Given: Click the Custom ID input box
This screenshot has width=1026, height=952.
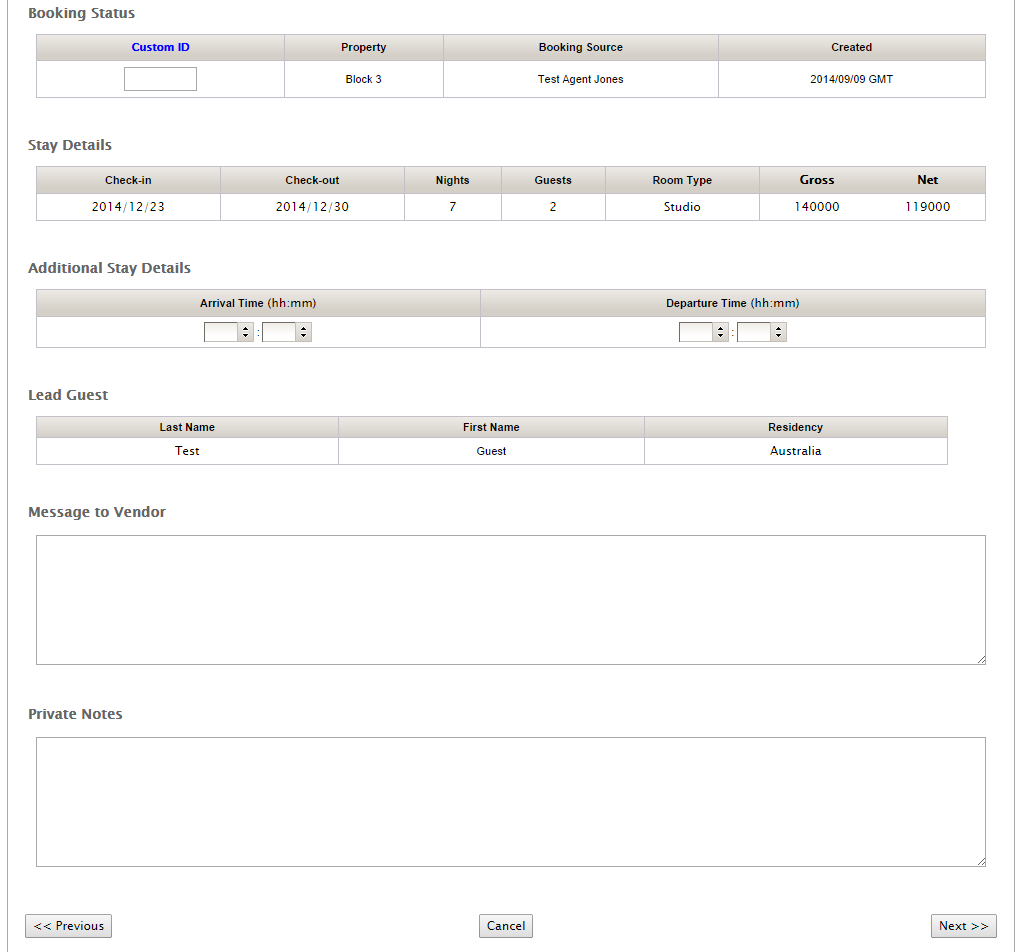Looking at the screenshot, I should click(160, 79).
